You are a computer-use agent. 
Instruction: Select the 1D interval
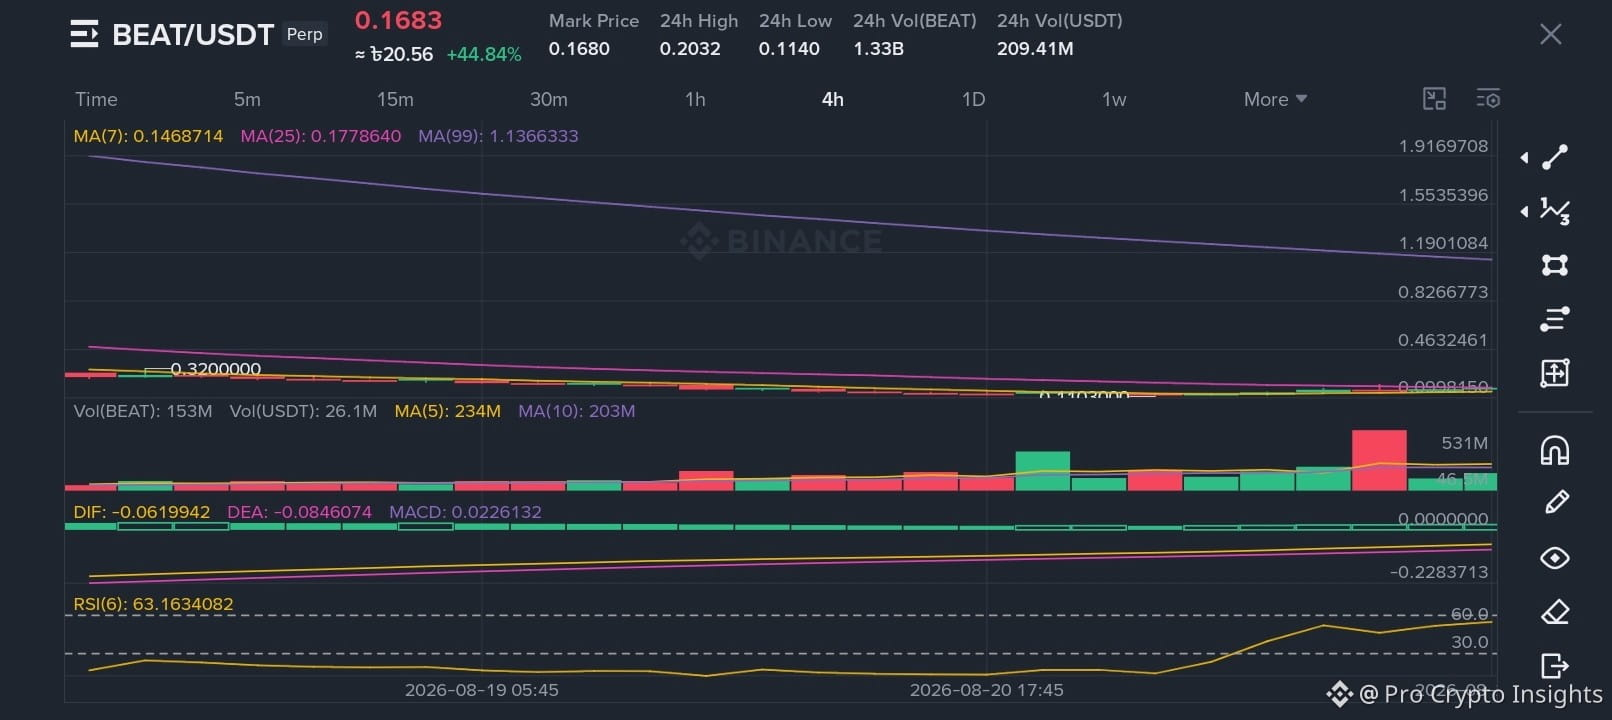pyautogui.click(x=973, y=99)
